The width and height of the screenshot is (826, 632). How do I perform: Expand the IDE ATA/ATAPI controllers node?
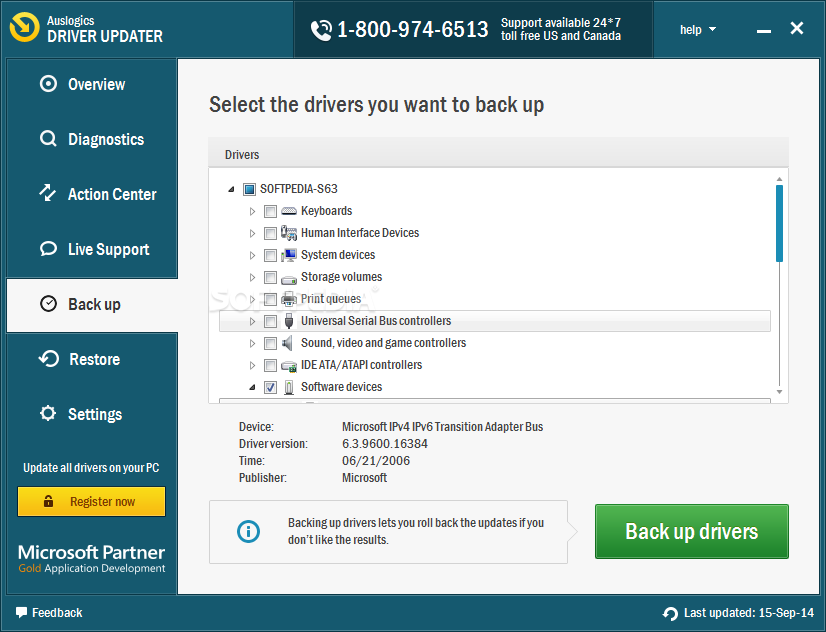tap(252, 365)
